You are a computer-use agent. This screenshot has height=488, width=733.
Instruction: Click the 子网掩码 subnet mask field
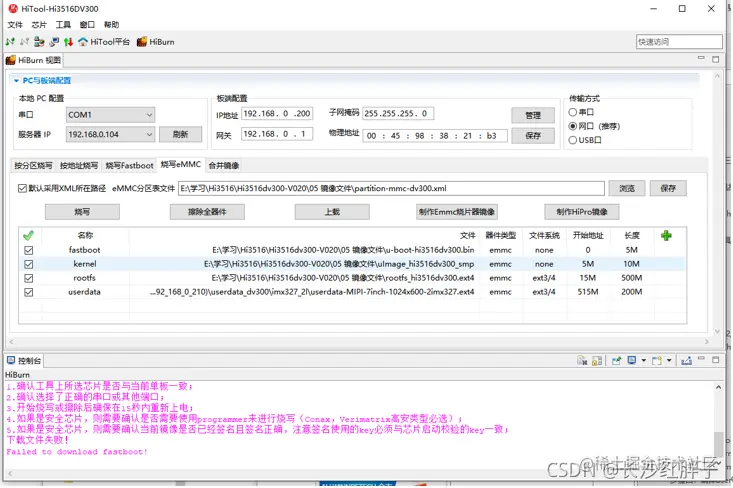398,114
